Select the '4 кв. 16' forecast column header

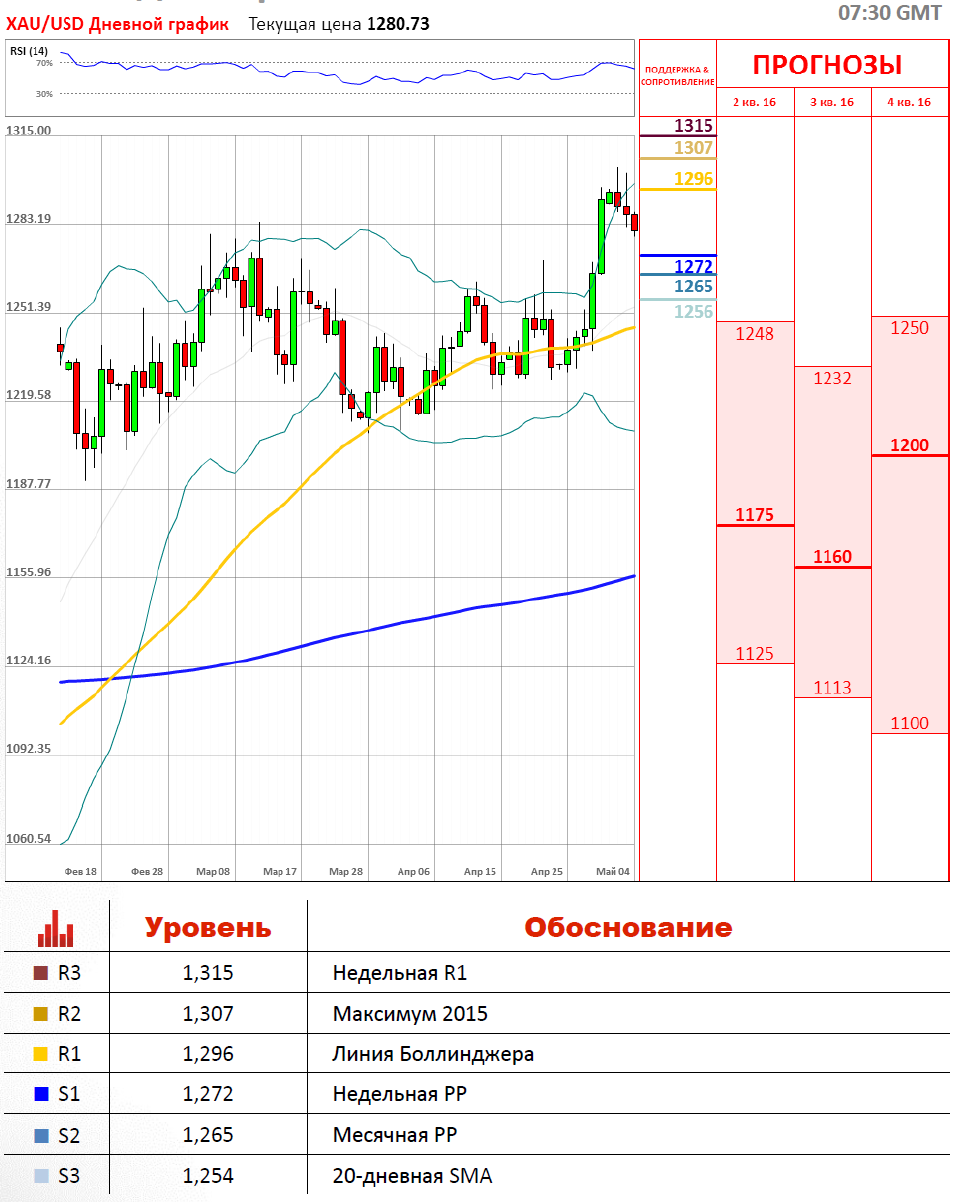tap(909, 102)
